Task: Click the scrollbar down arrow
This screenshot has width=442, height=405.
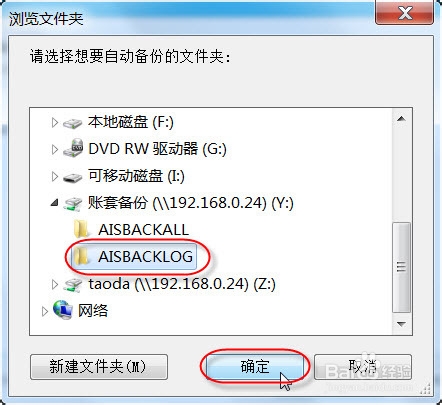Action: click(x=402, y=324)
